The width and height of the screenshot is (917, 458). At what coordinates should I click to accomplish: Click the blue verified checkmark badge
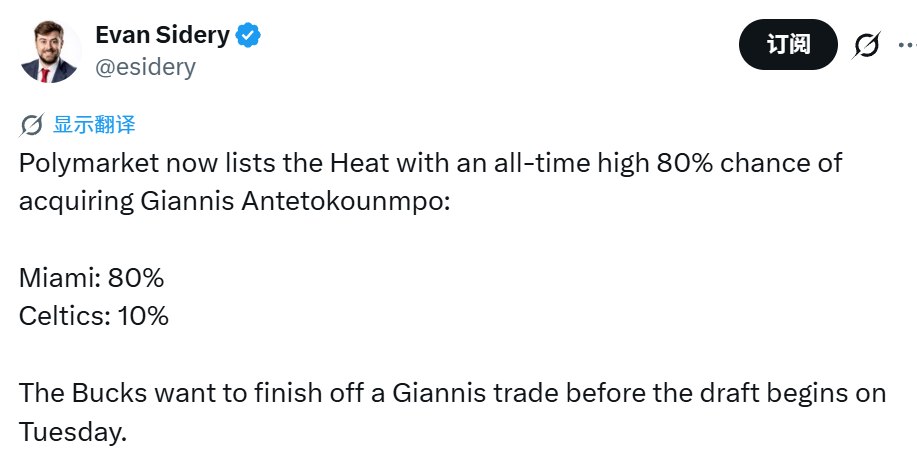tap(249, 36)
